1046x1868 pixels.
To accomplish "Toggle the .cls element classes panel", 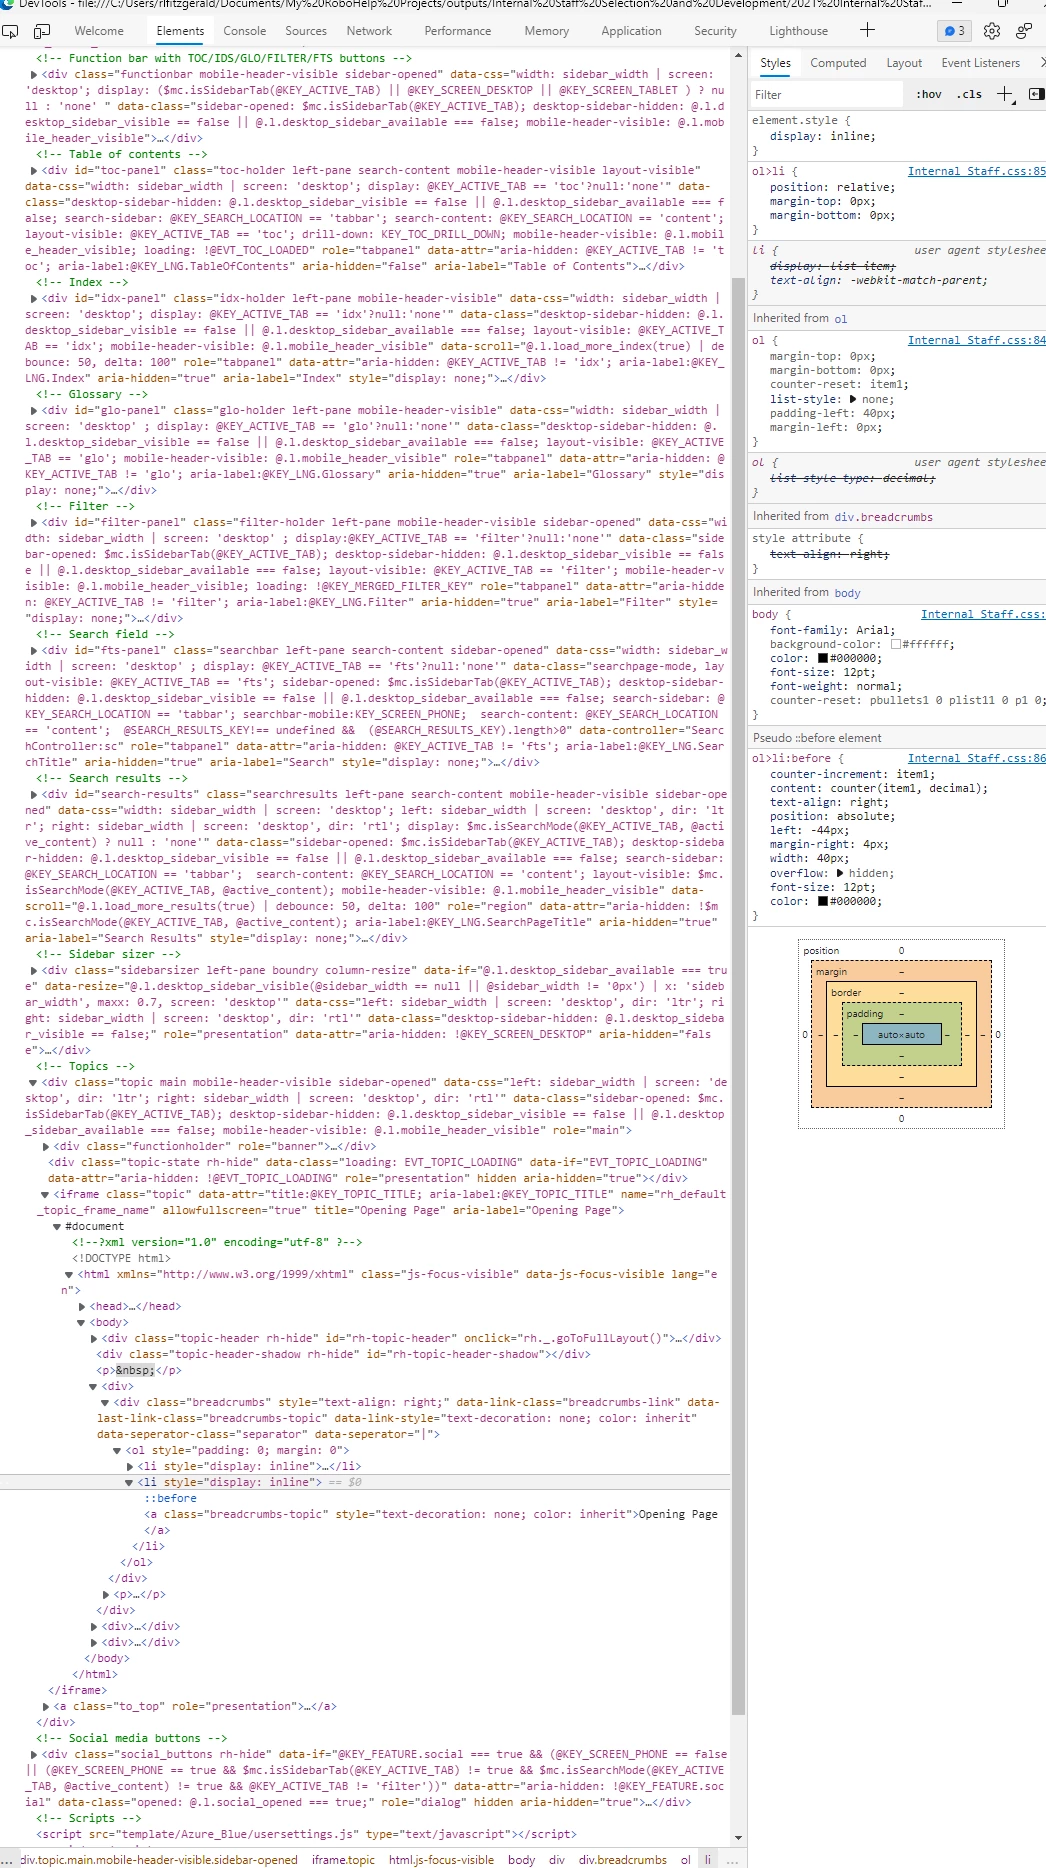I will point(969,94).
